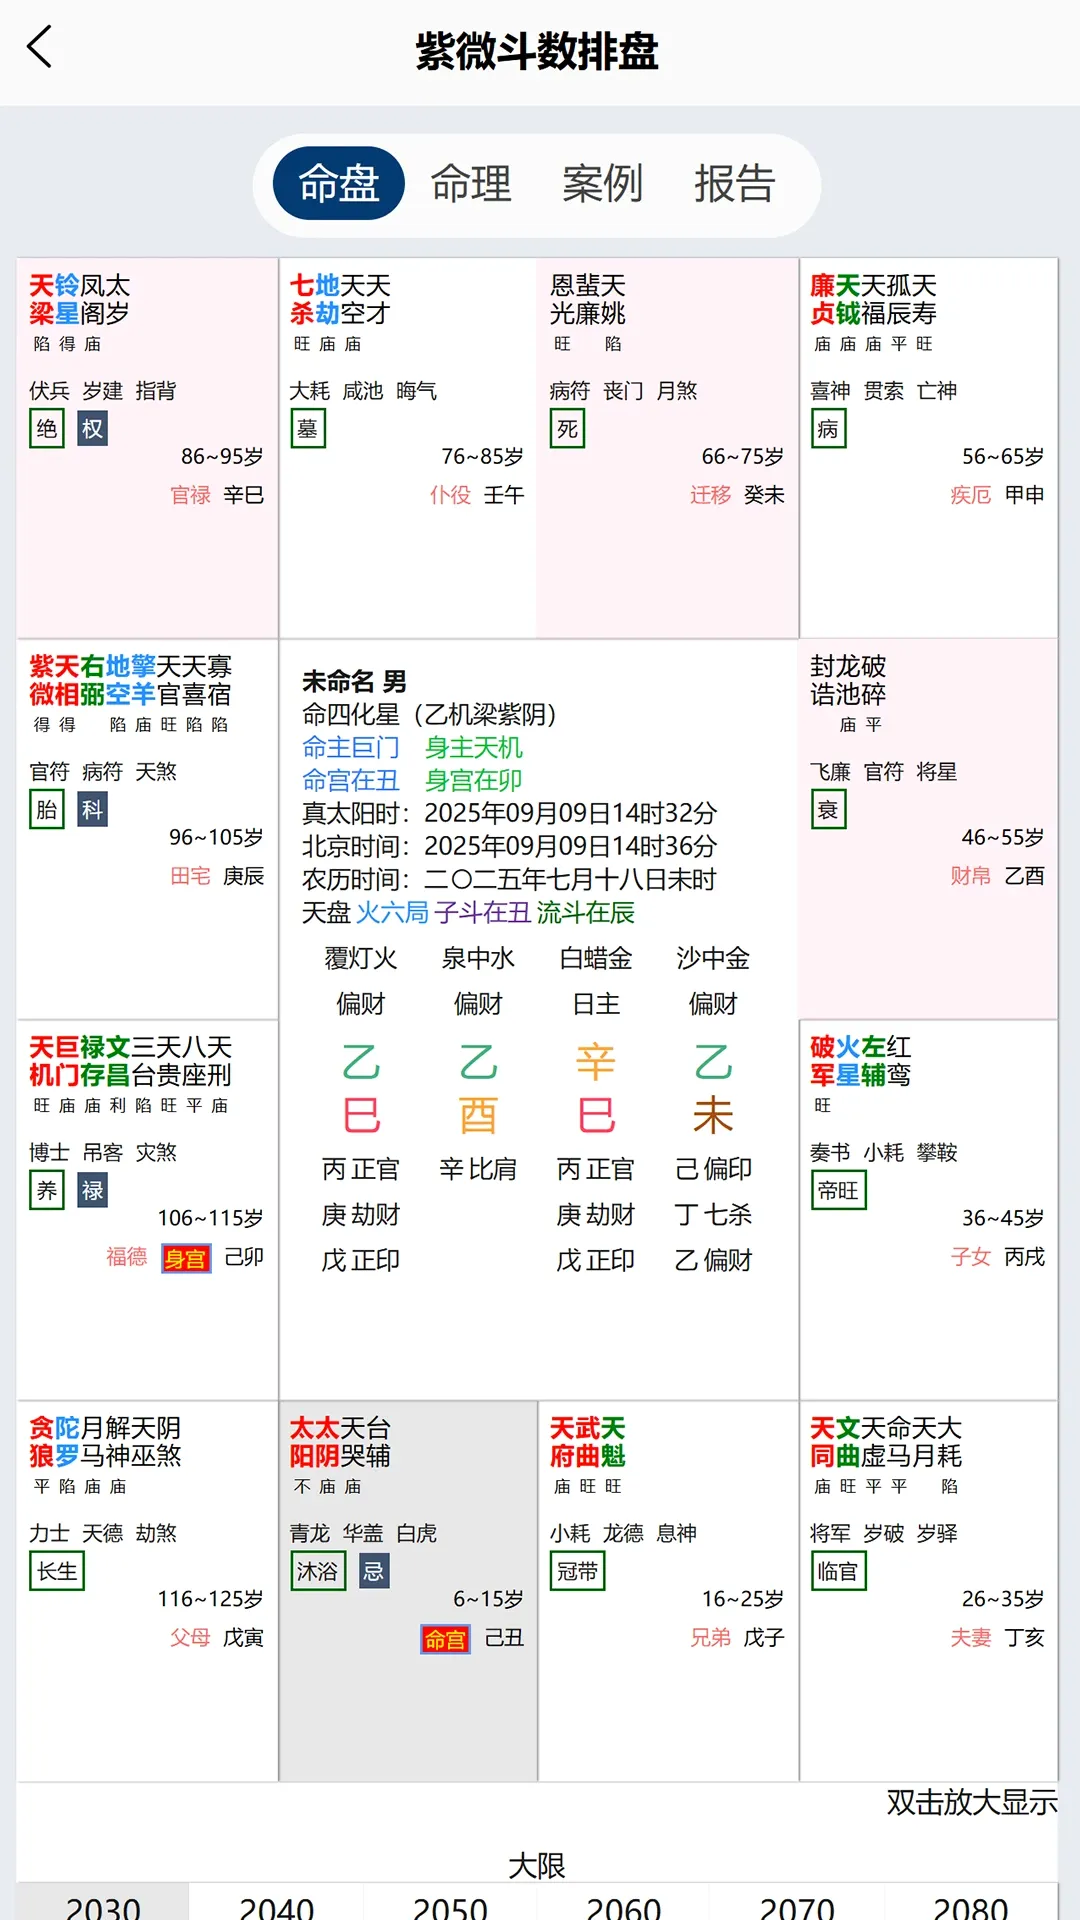Screen dimensions: 1080x1920
Task: Tap the 权 badge in 官禄 palace
Action: coord(92,429)
